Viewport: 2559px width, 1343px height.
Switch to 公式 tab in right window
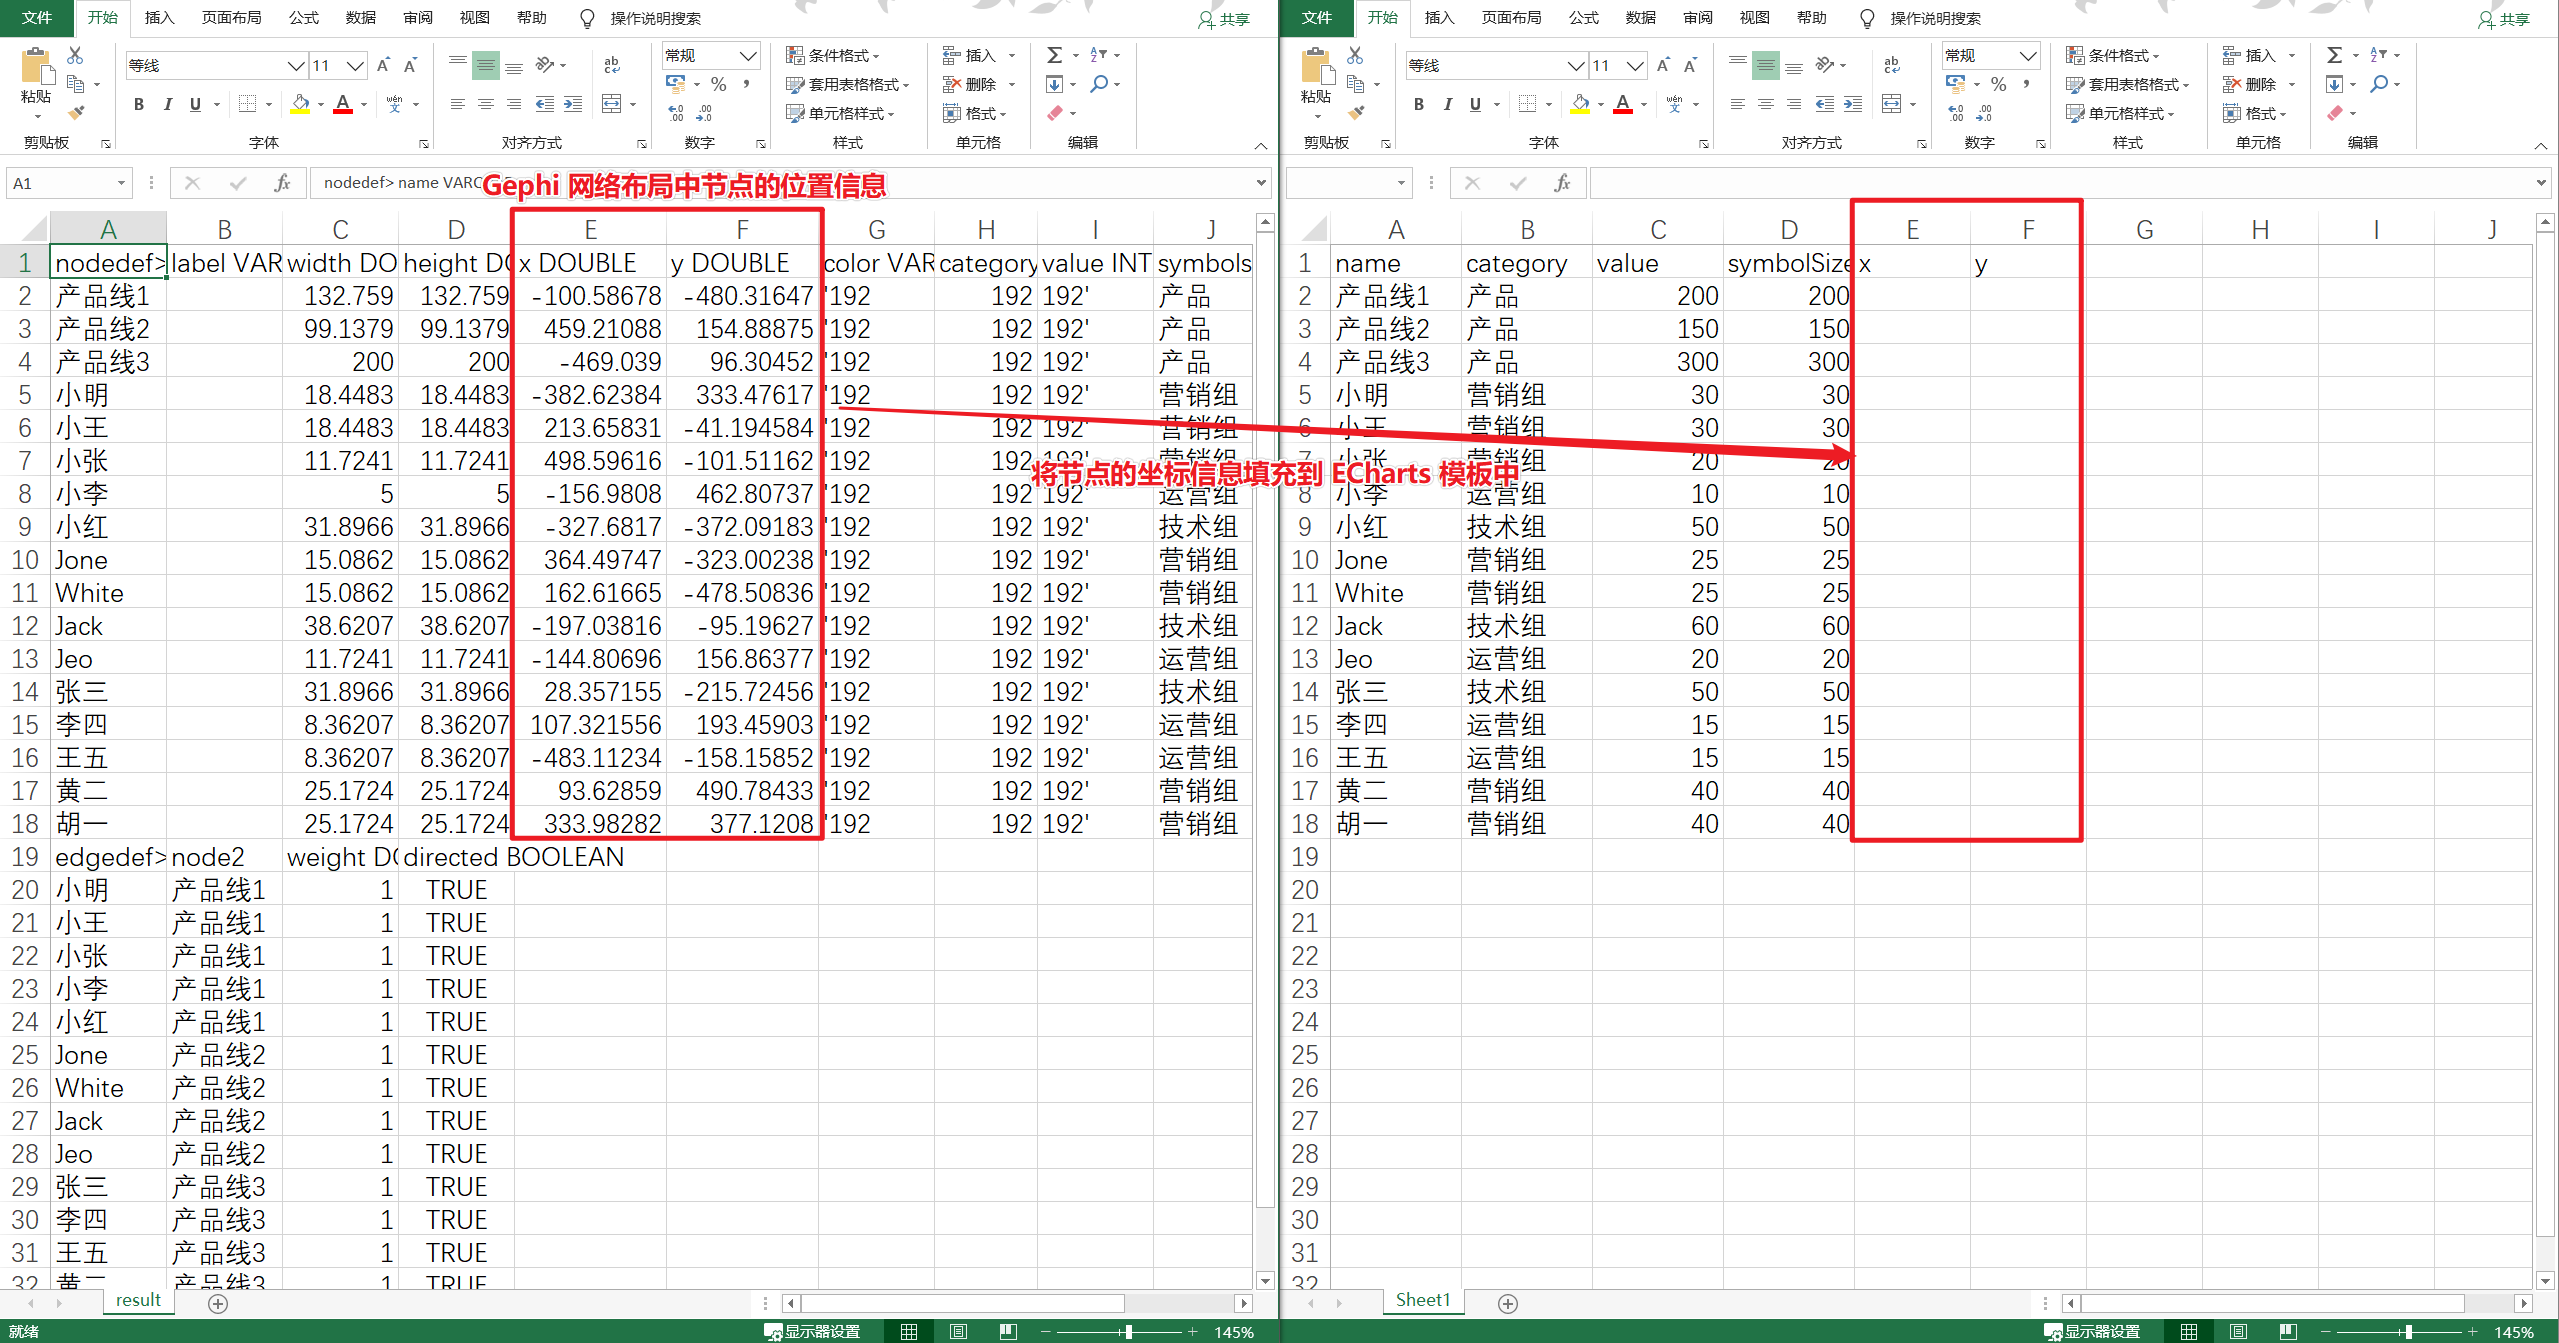click(1583, 18)
